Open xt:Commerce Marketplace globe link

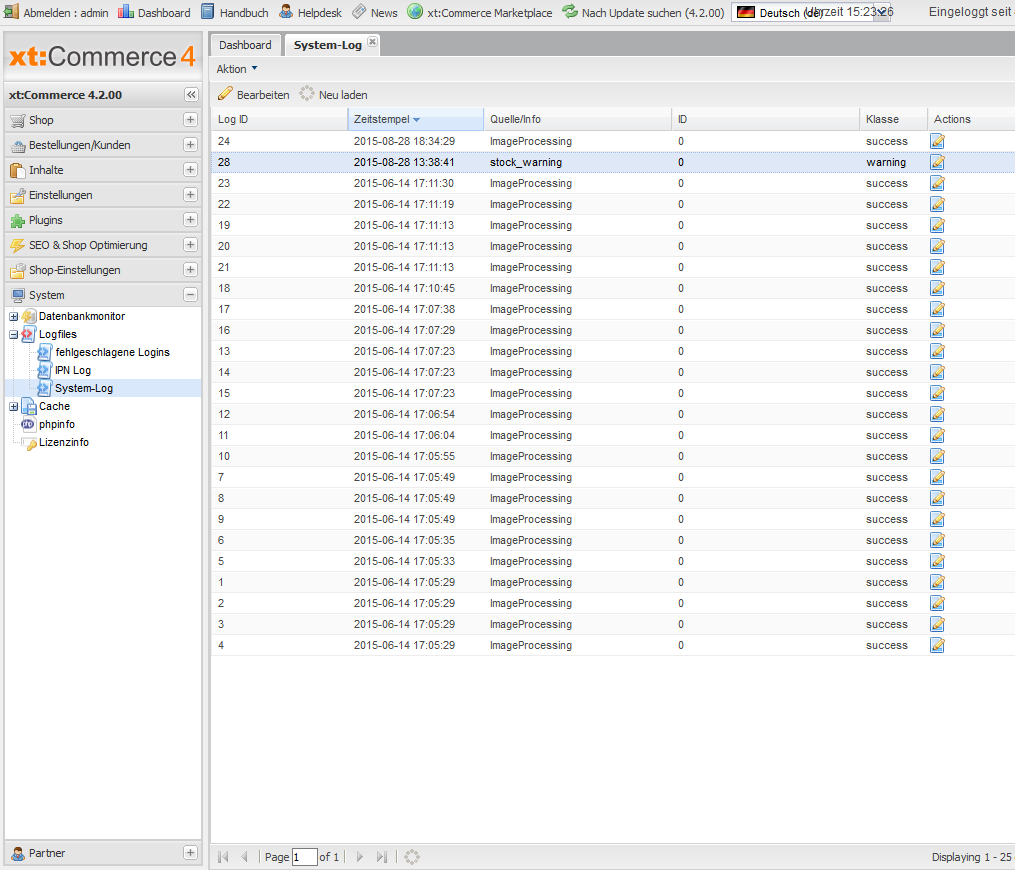tap(415, 12)
